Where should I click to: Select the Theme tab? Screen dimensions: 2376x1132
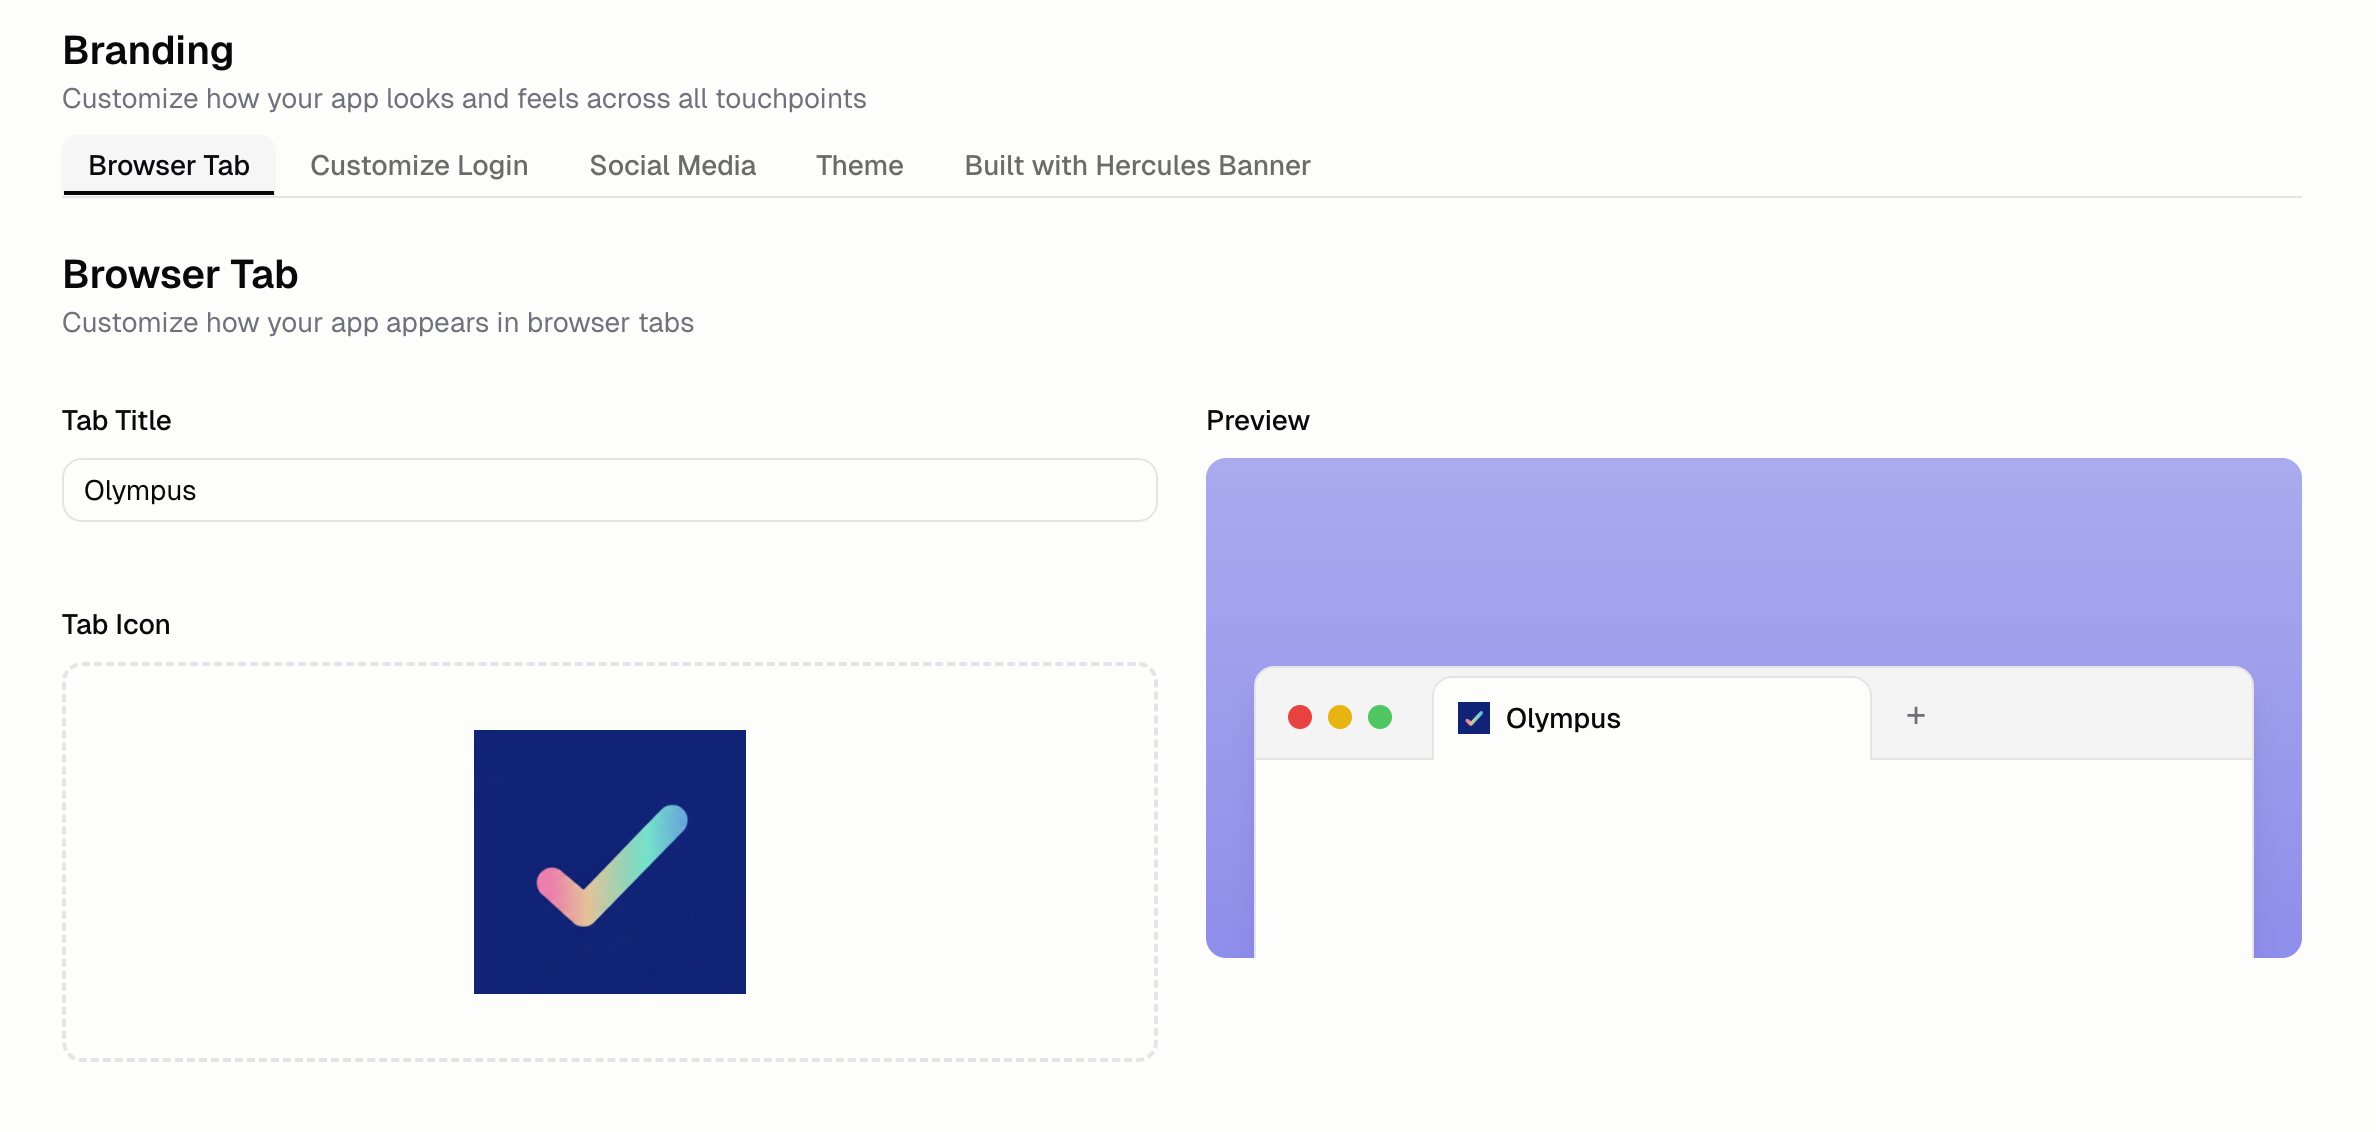coord(859,165)
